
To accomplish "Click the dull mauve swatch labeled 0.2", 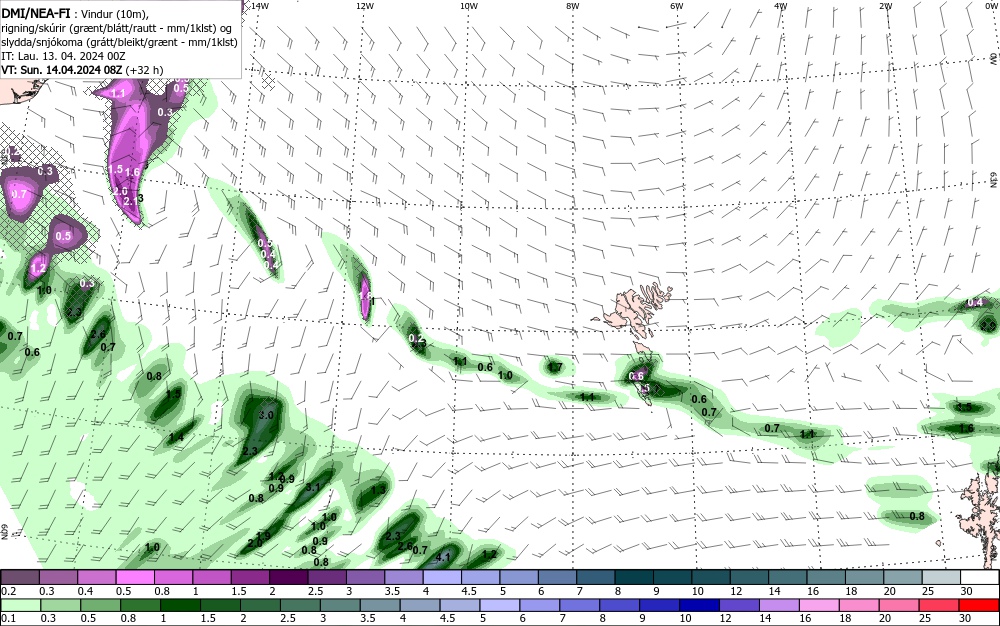I will coord(20,578).
